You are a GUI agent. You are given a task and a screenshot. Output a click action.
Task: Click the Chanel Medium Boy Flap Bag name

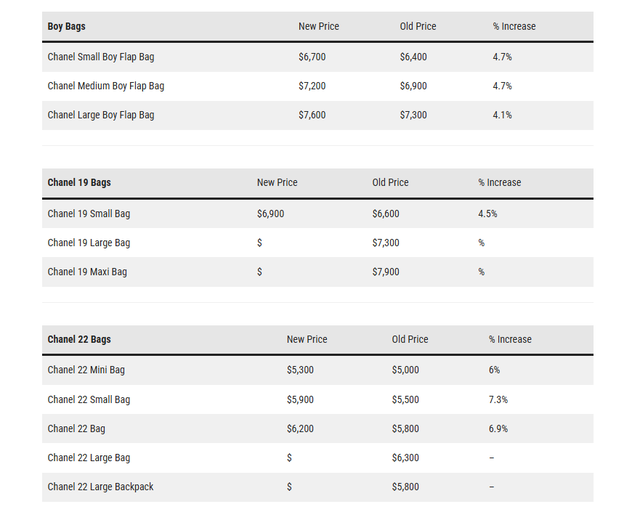(x=106, y=86)
